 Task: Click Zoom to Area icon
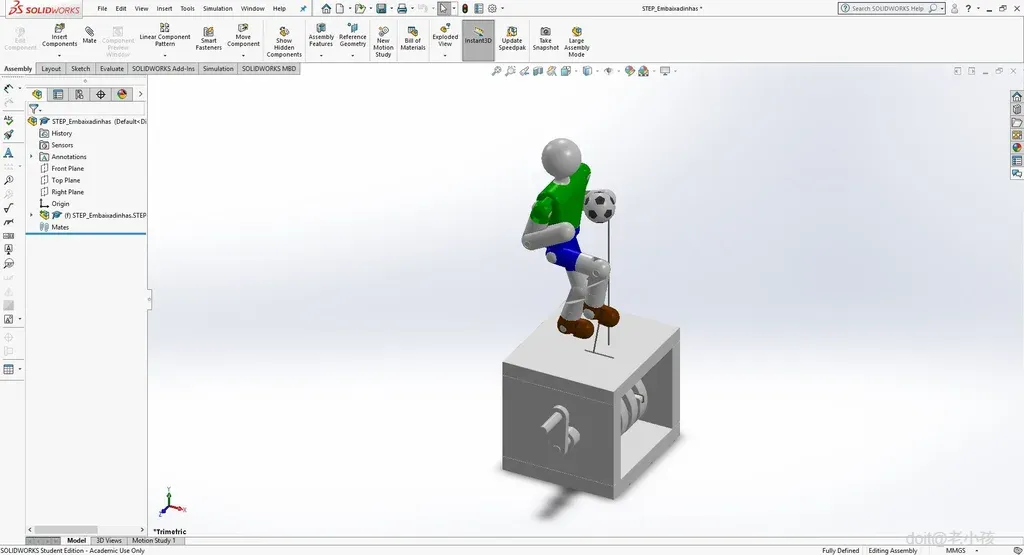click(x=510, y=71)
